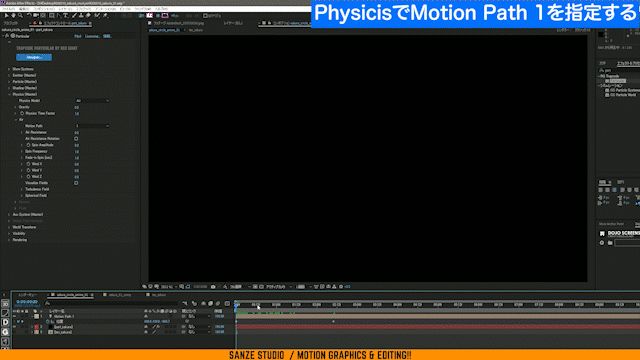Click the Spin Frequency value
This screenshot has height=360, width=640.
coord(77,151)
